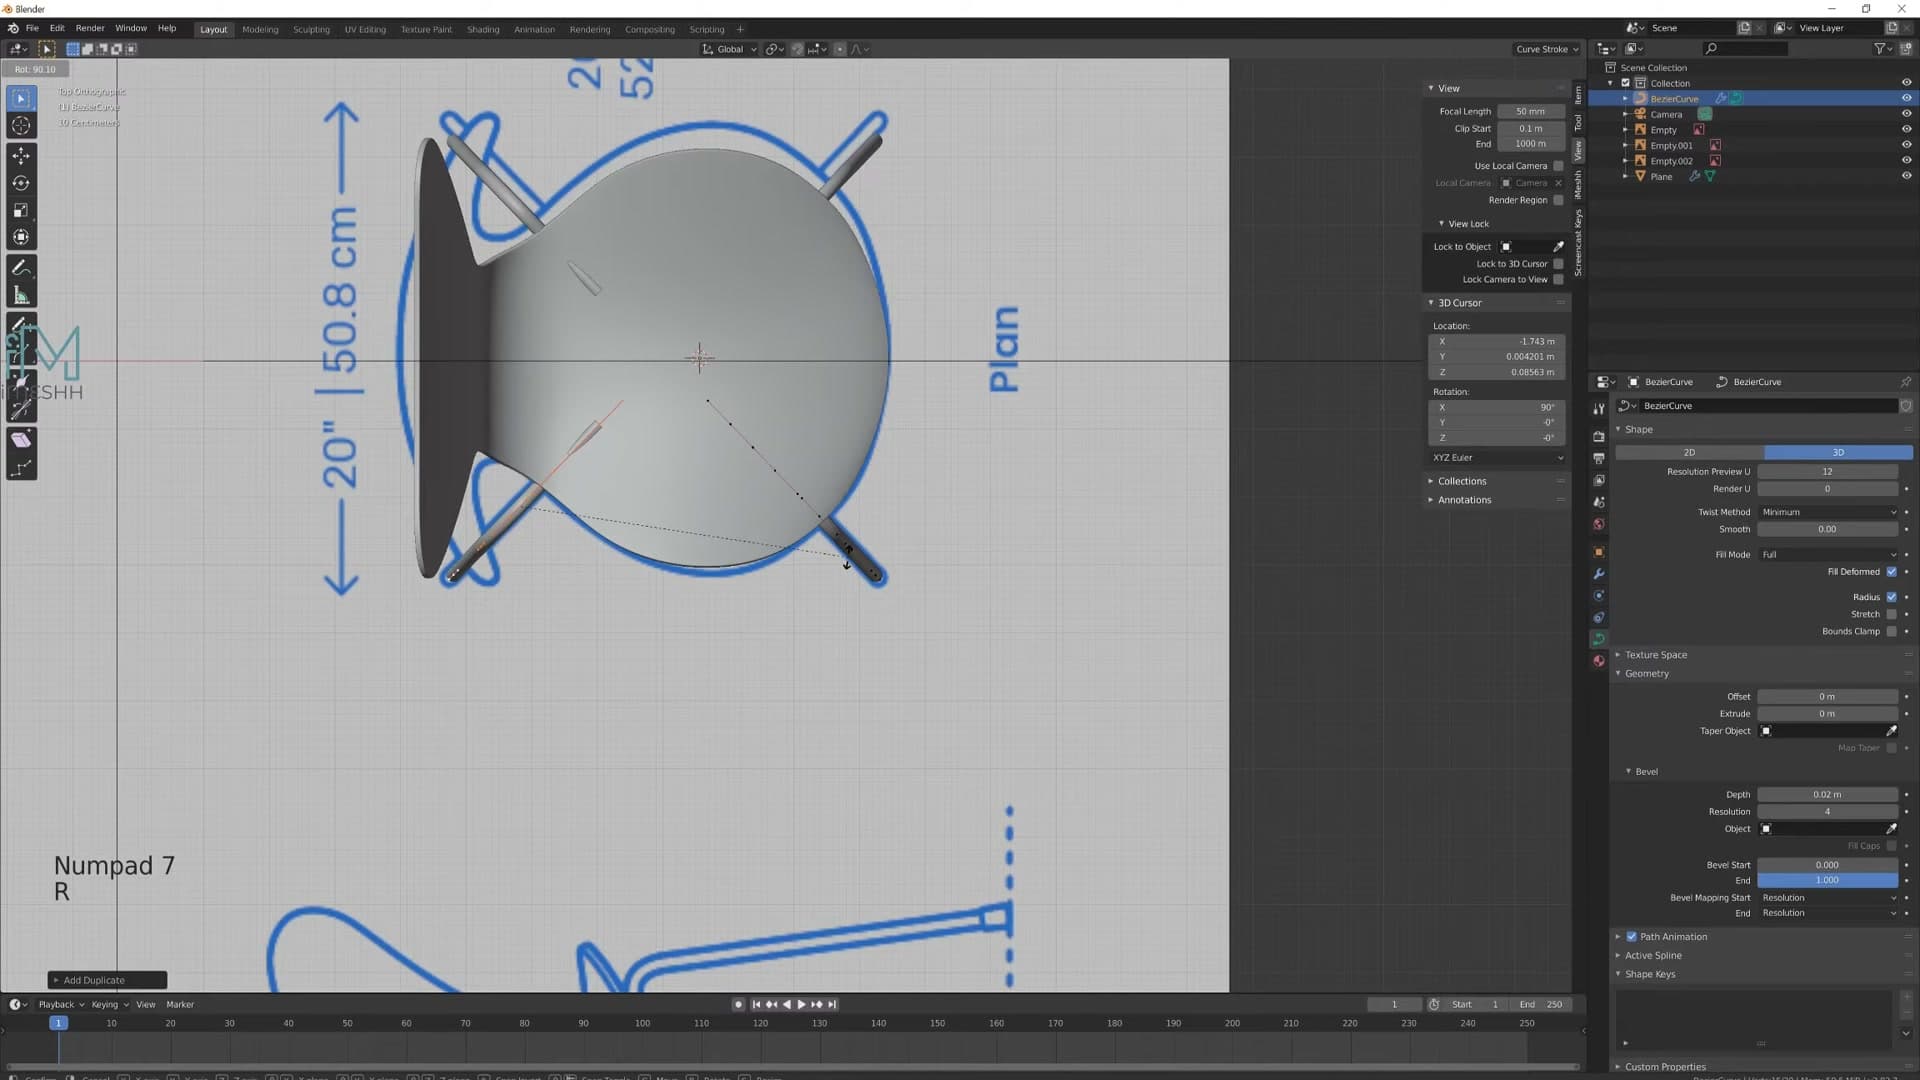Image resolution: width=1920 pixels, height=1080 pixels.
Task: Switch to the Modeling workspace tab
Action: coord(260,30)
